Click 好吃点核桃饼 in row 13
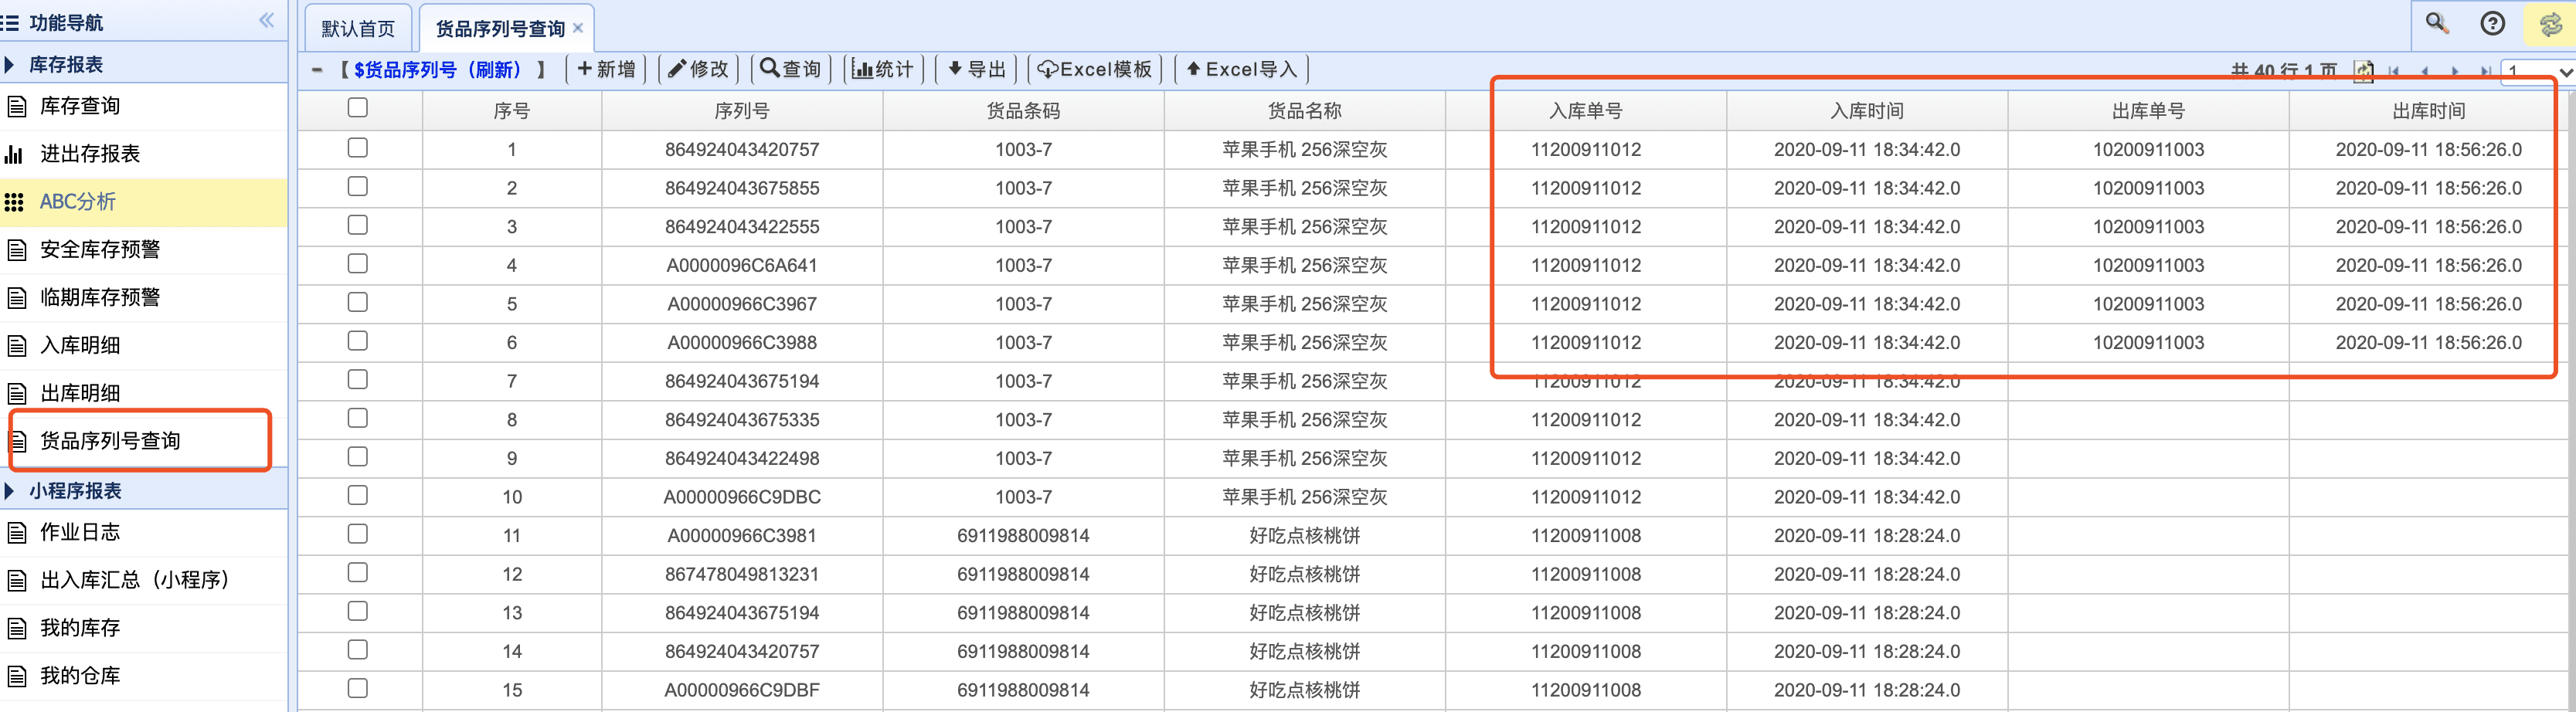 point(1304,612)
